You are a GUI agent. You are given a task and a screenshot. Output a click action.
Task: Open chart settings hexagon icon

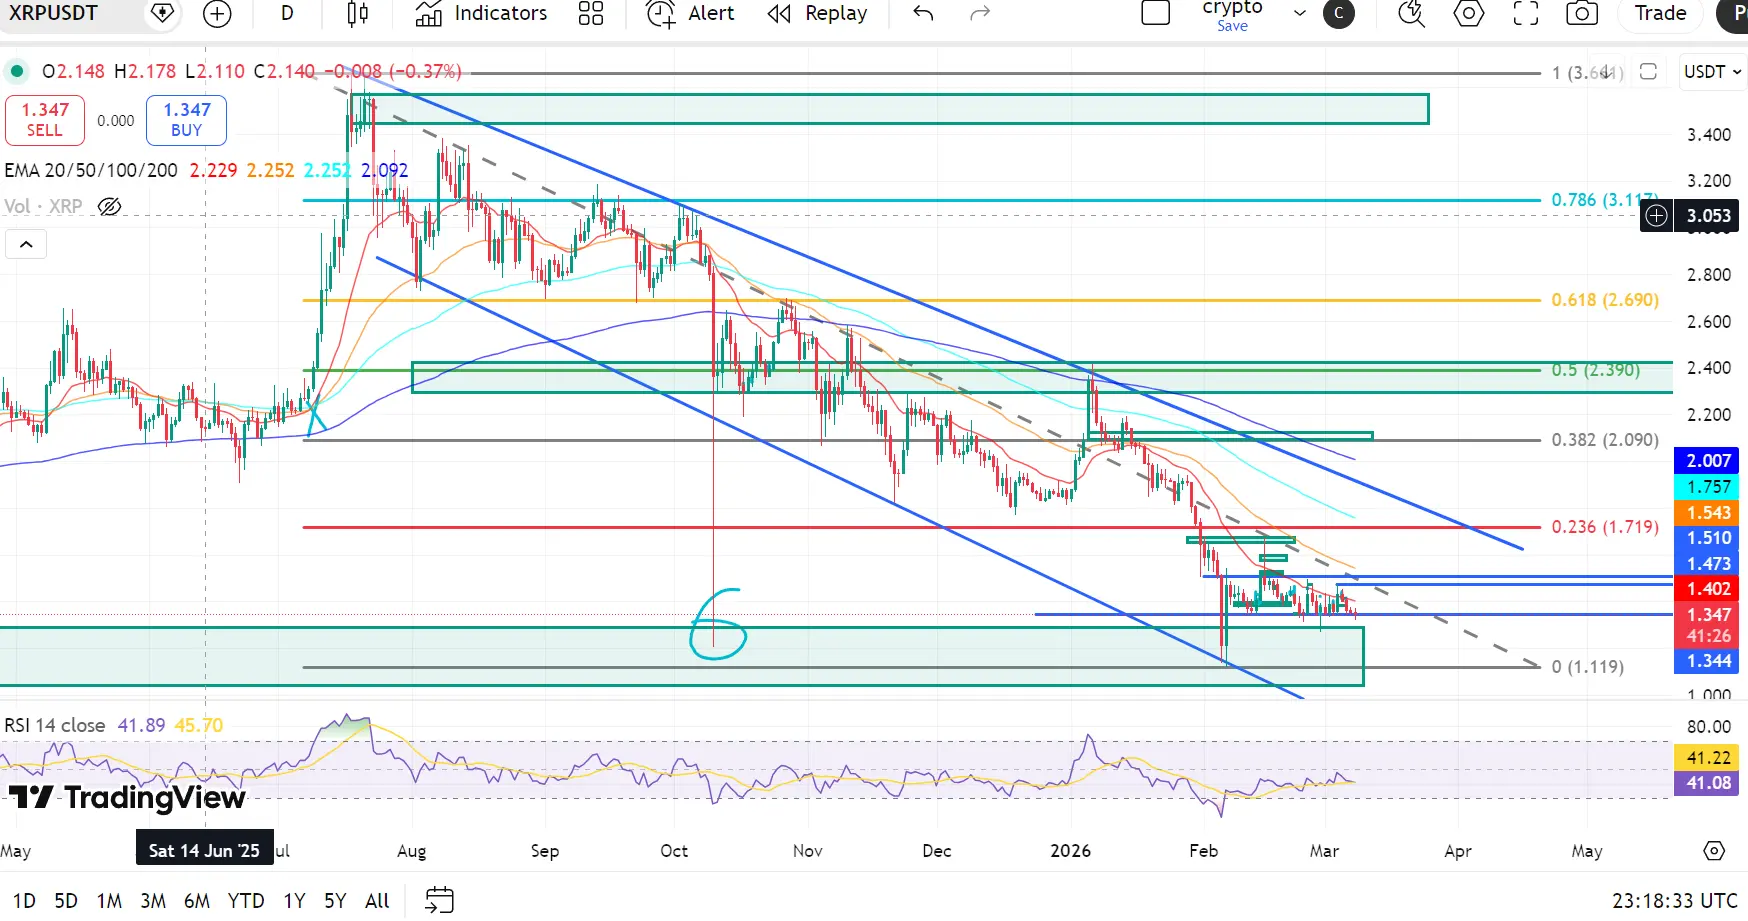point(1468,13)
